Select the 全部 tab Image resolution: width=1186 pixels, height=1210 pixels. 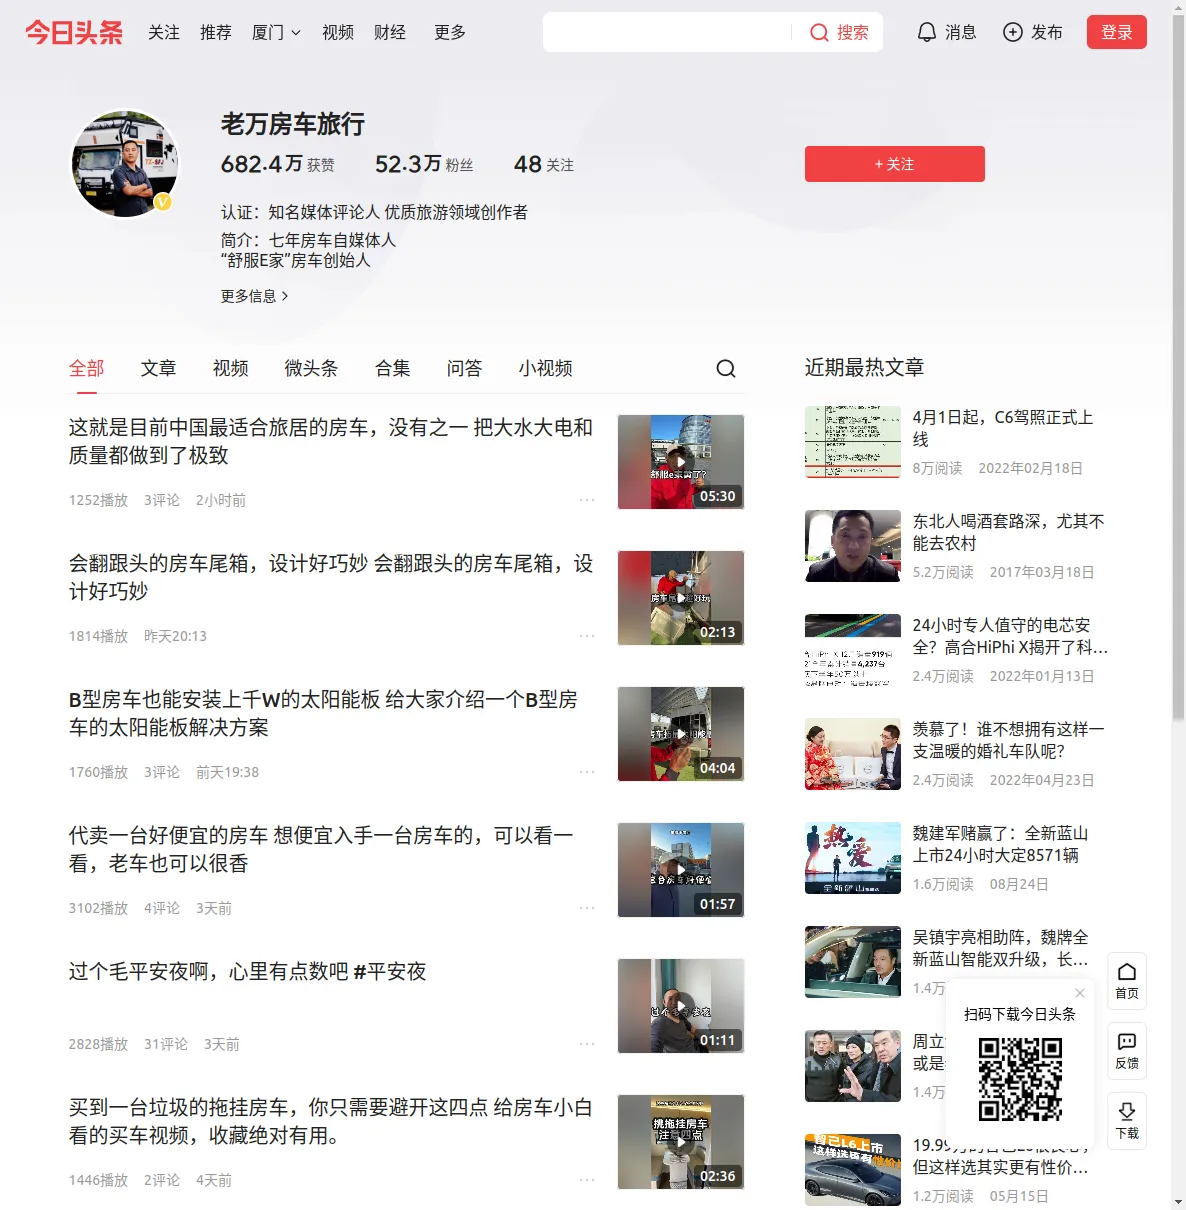tap(86, 368)
